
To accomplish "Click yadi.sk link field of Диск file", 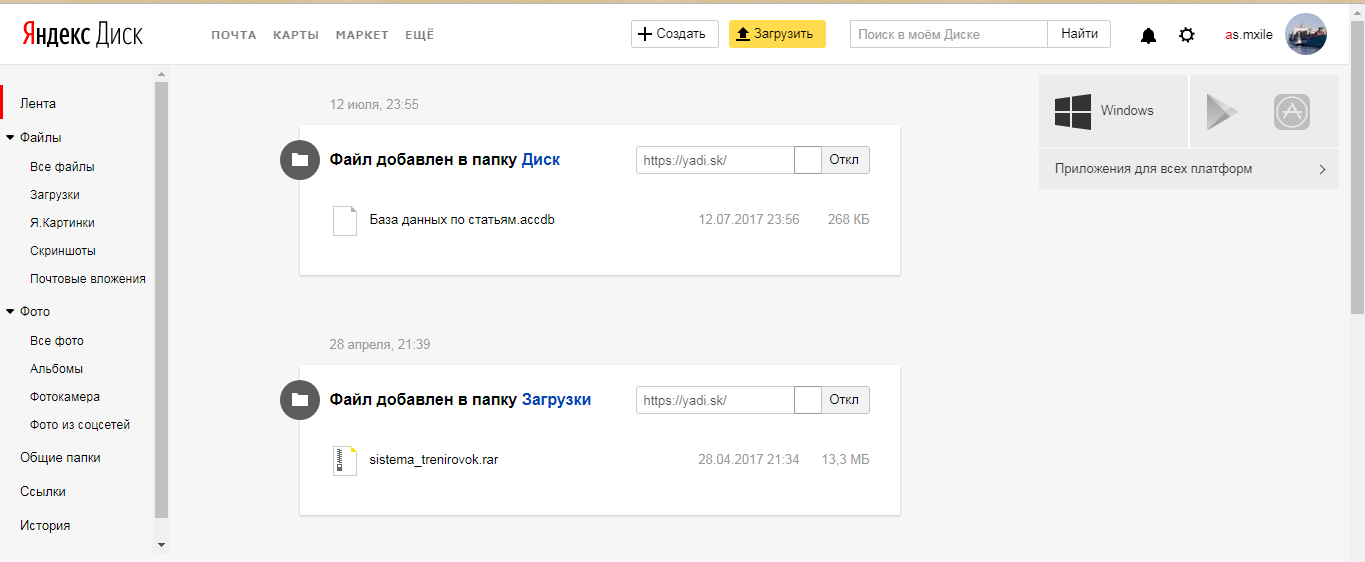I will [715, 160].
